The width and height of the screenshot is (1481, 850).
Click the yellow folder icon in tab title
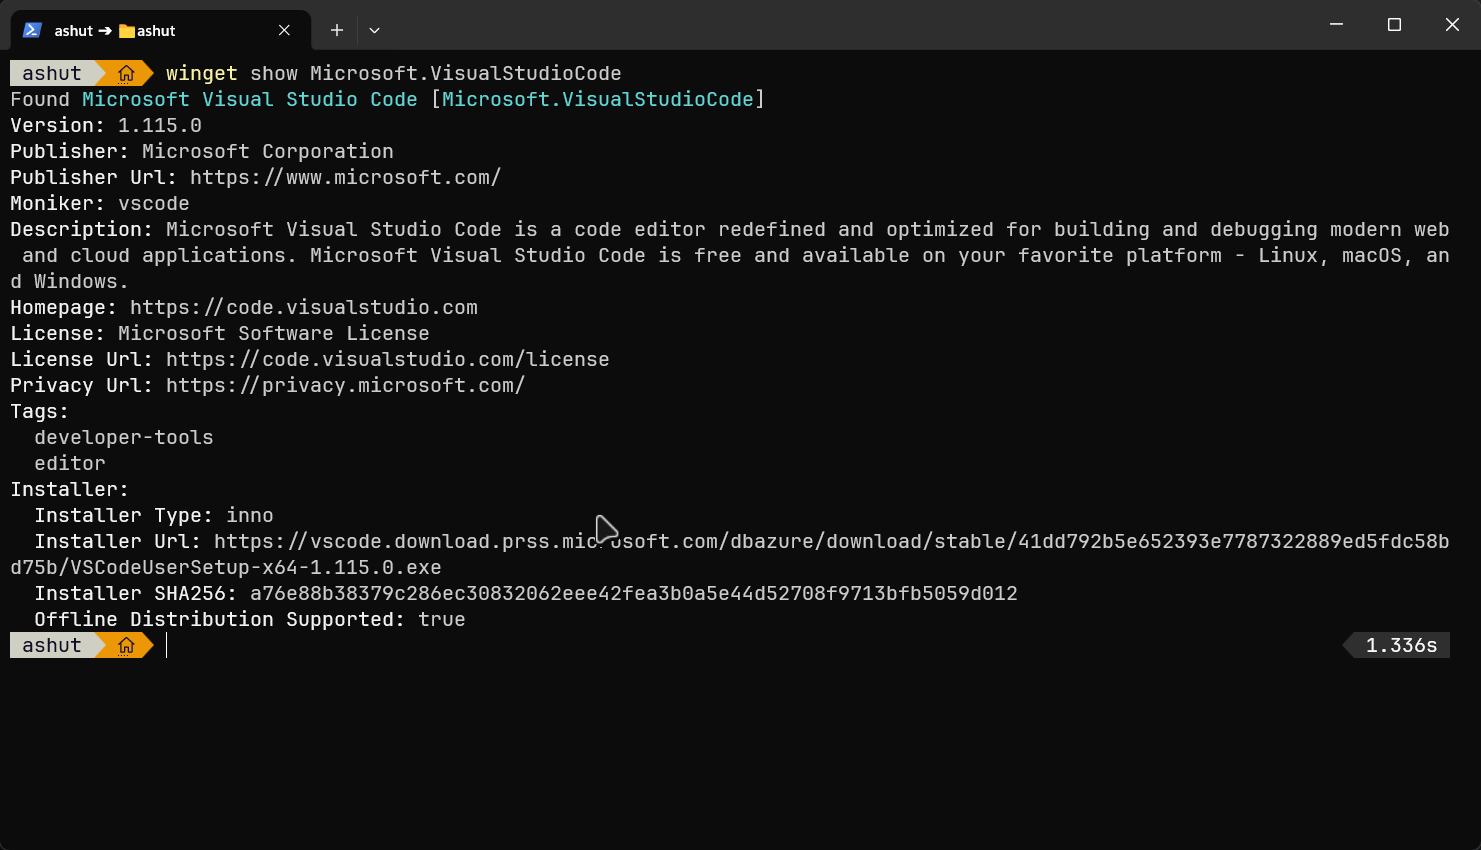pos(127,31)
